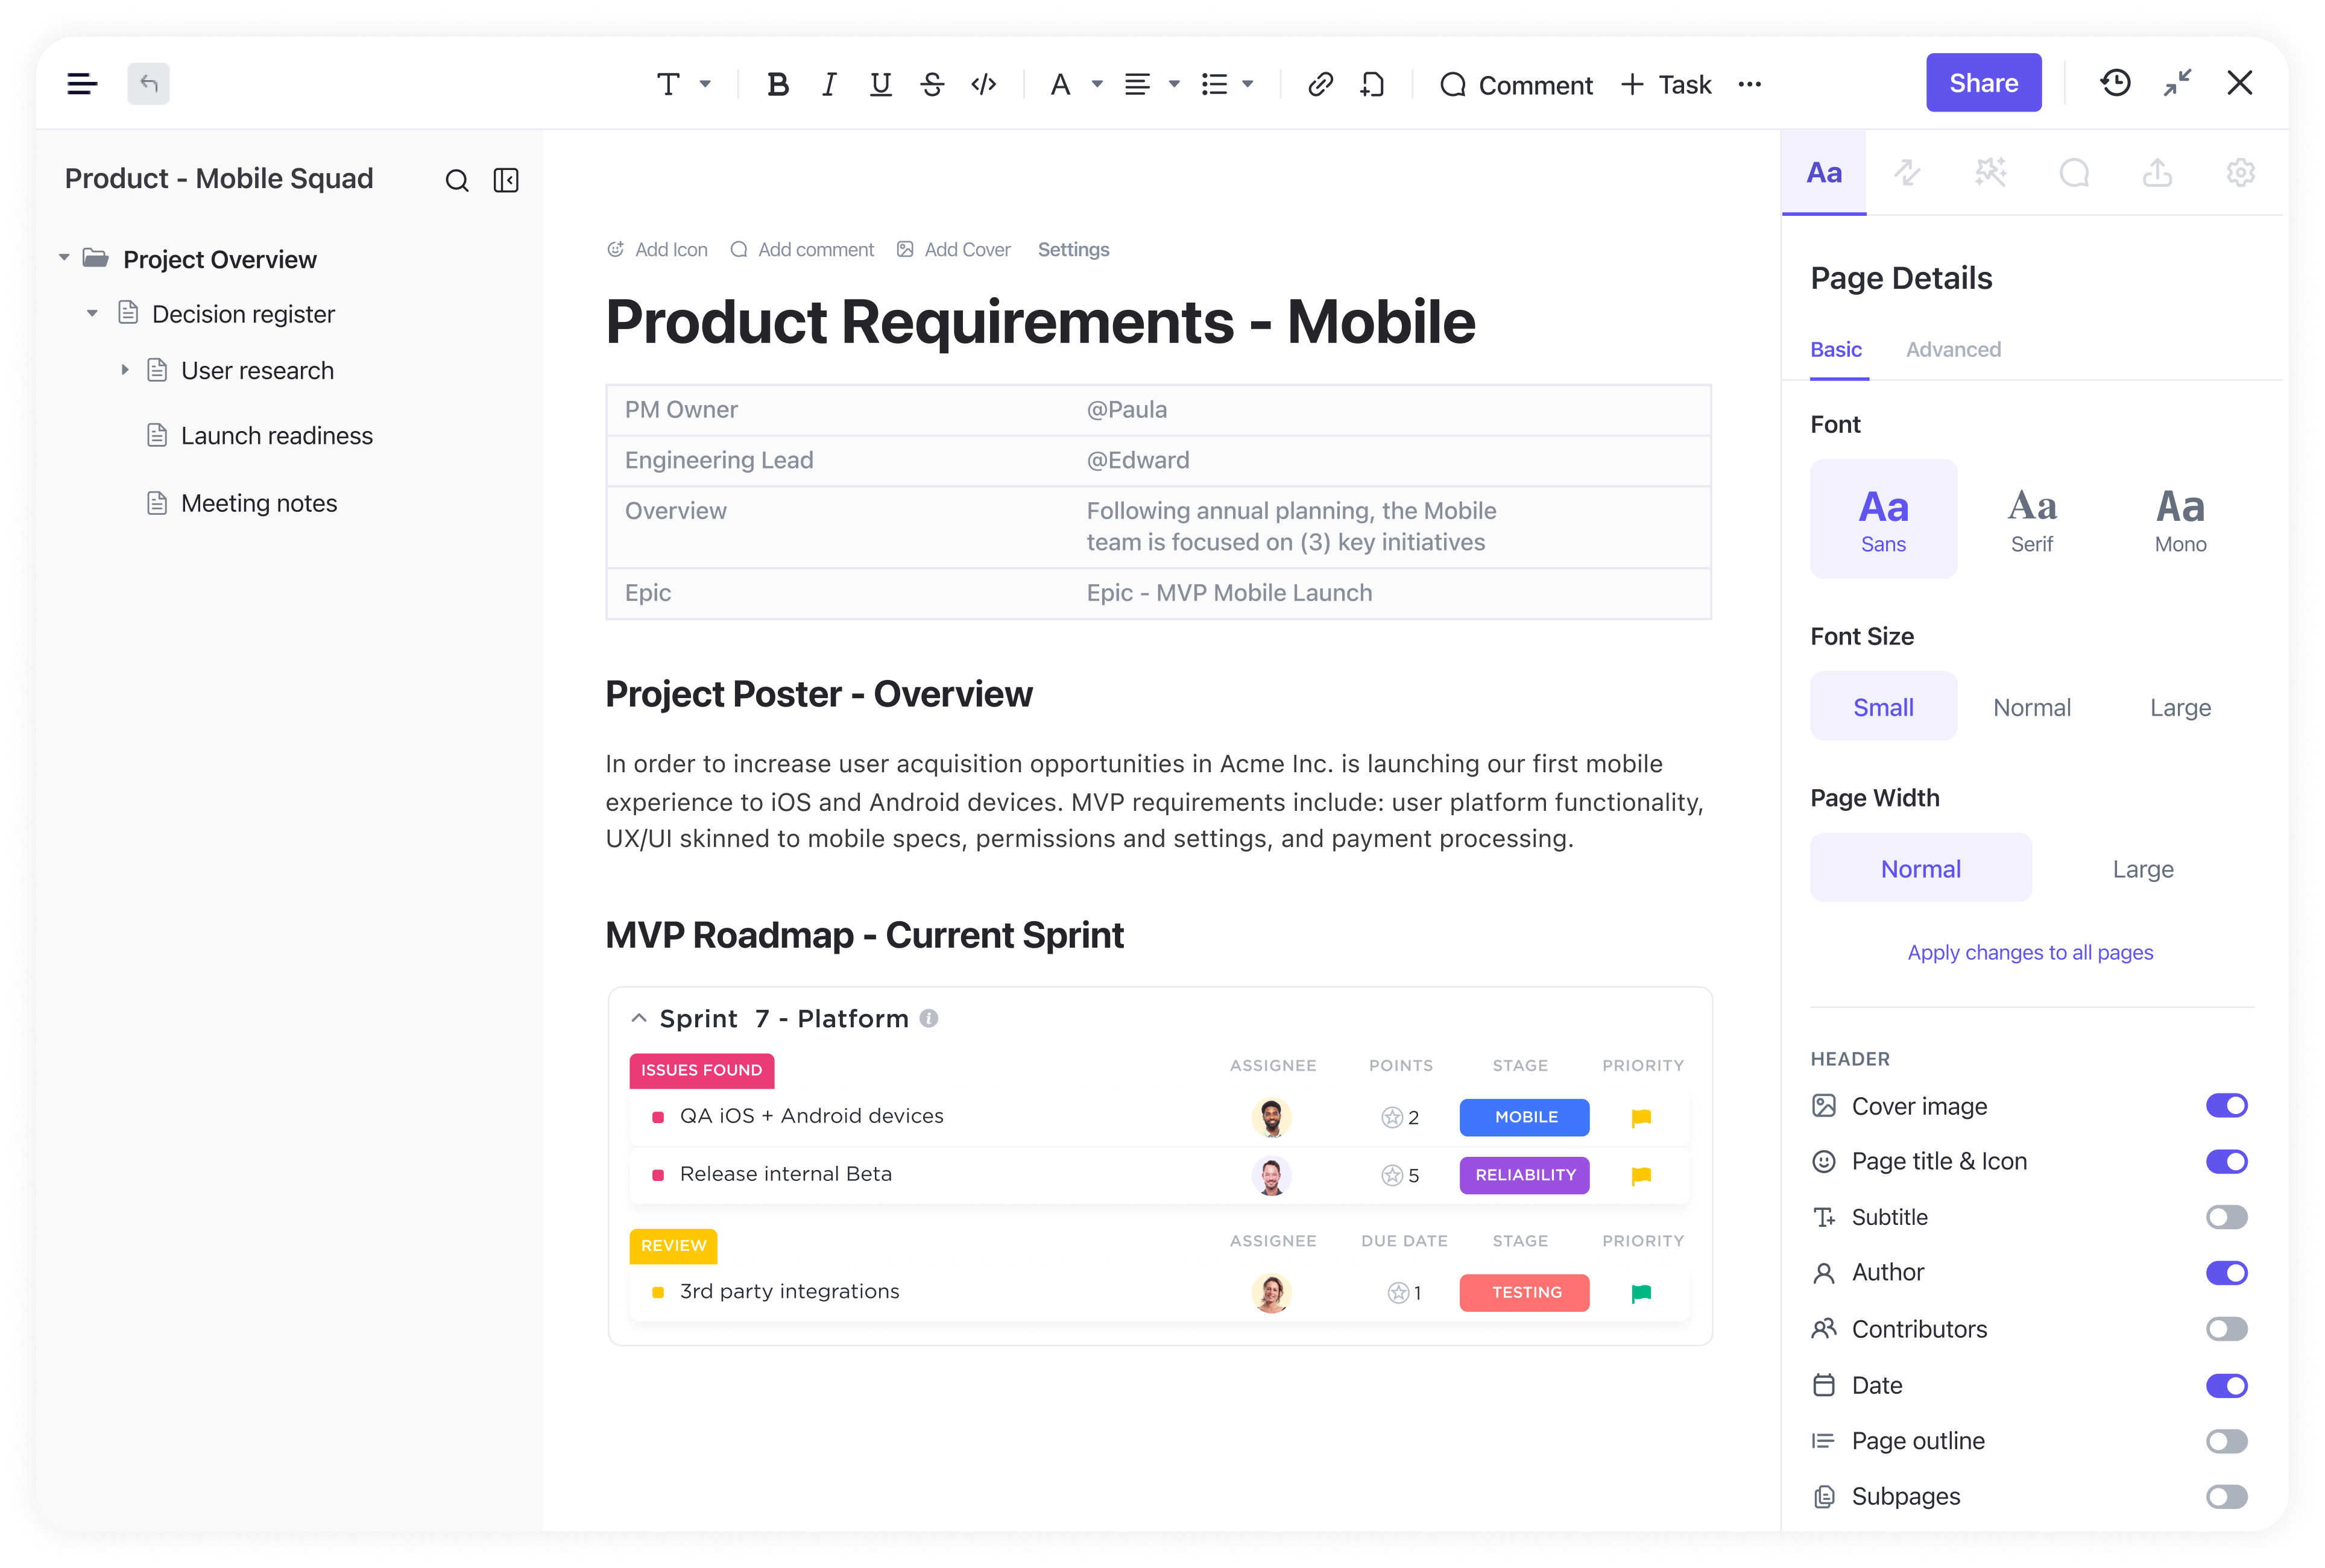
Task: Select Large font size option
Action: pos(2181,707)
